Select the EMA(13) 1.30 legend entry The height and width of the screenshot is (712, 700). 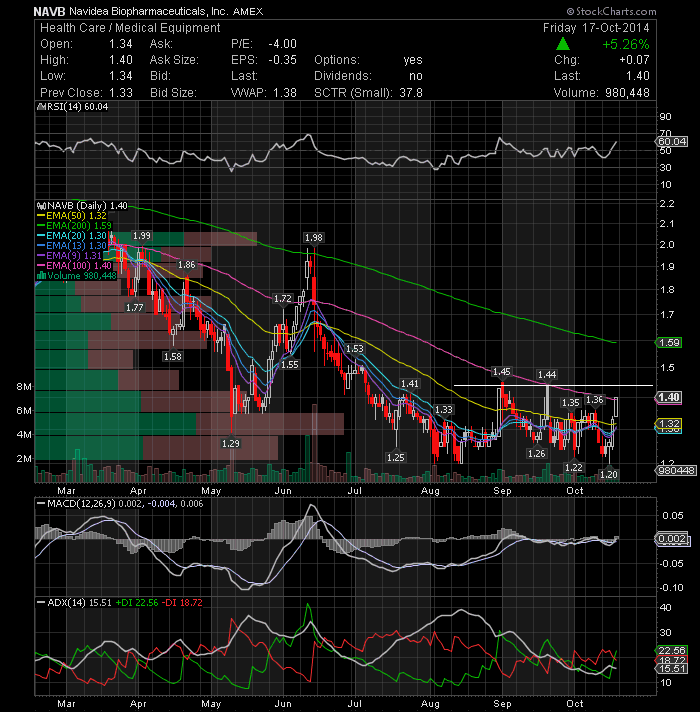[72, 245]
